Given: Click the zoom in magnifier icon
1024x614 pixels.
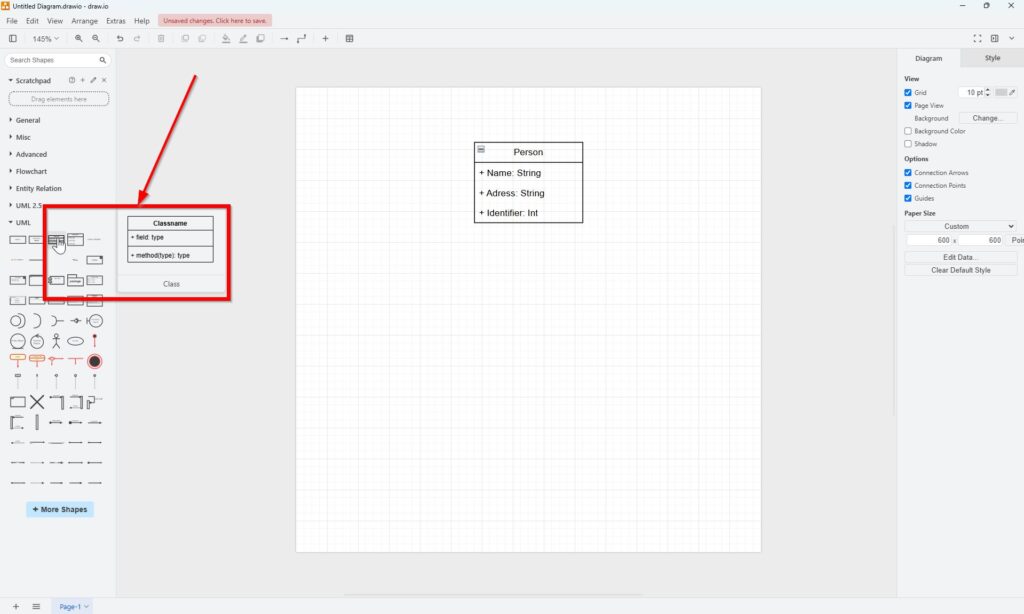Looking at the screenshot, I should (79, 39).
